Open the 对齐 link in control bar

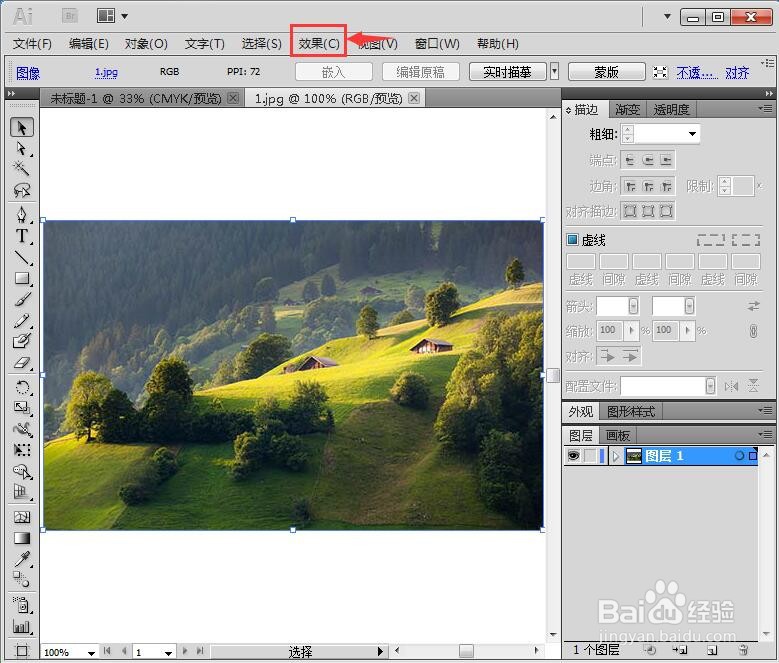737,73
